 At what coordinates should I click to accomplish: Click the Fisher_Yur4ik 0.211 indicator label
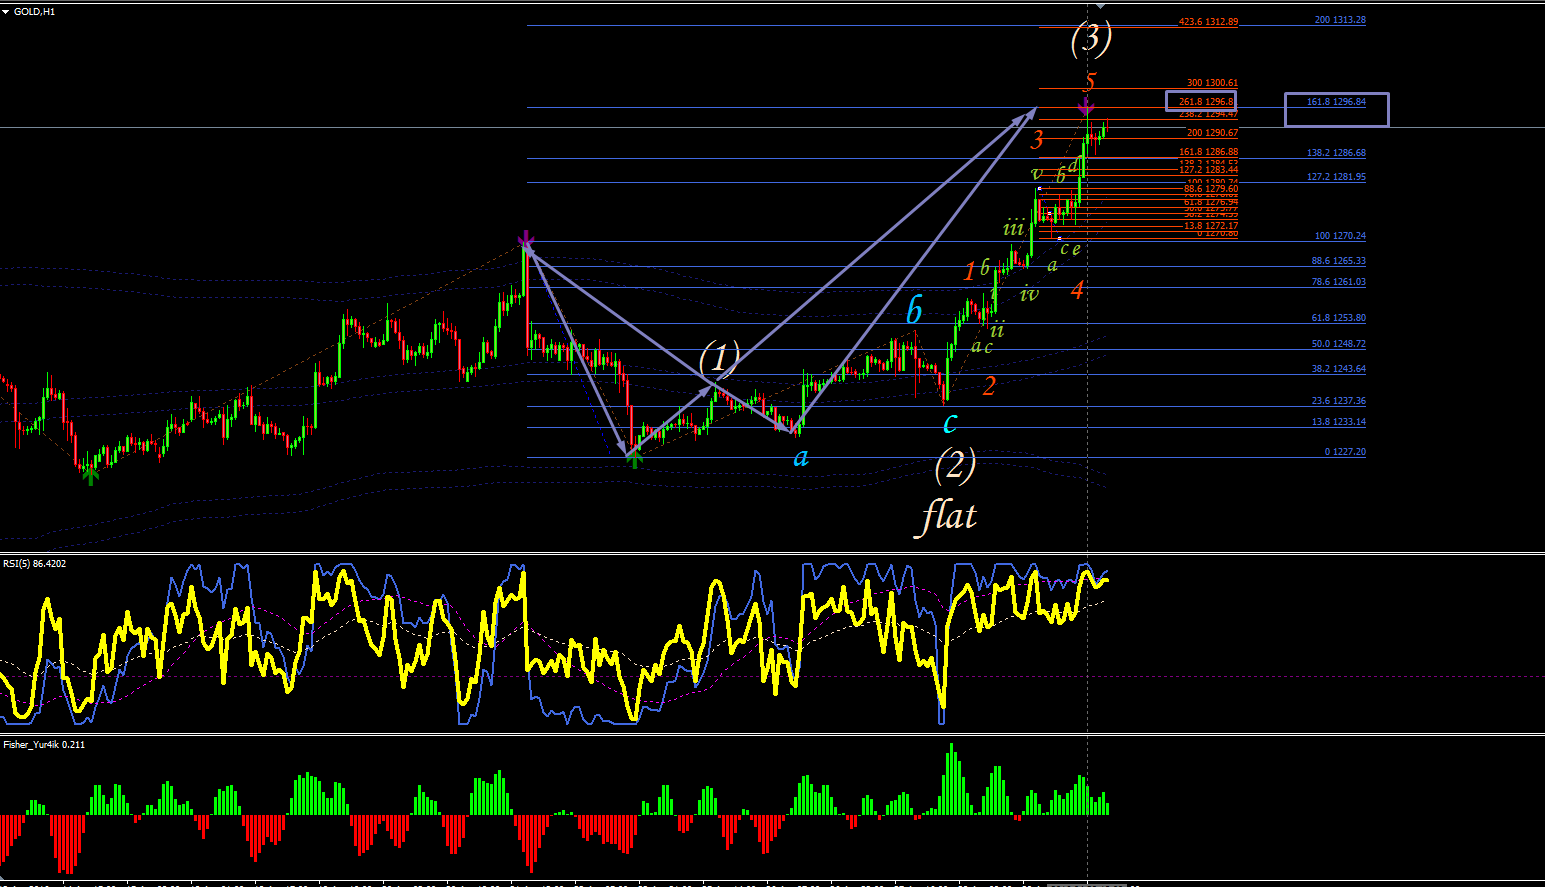point(44,745)
